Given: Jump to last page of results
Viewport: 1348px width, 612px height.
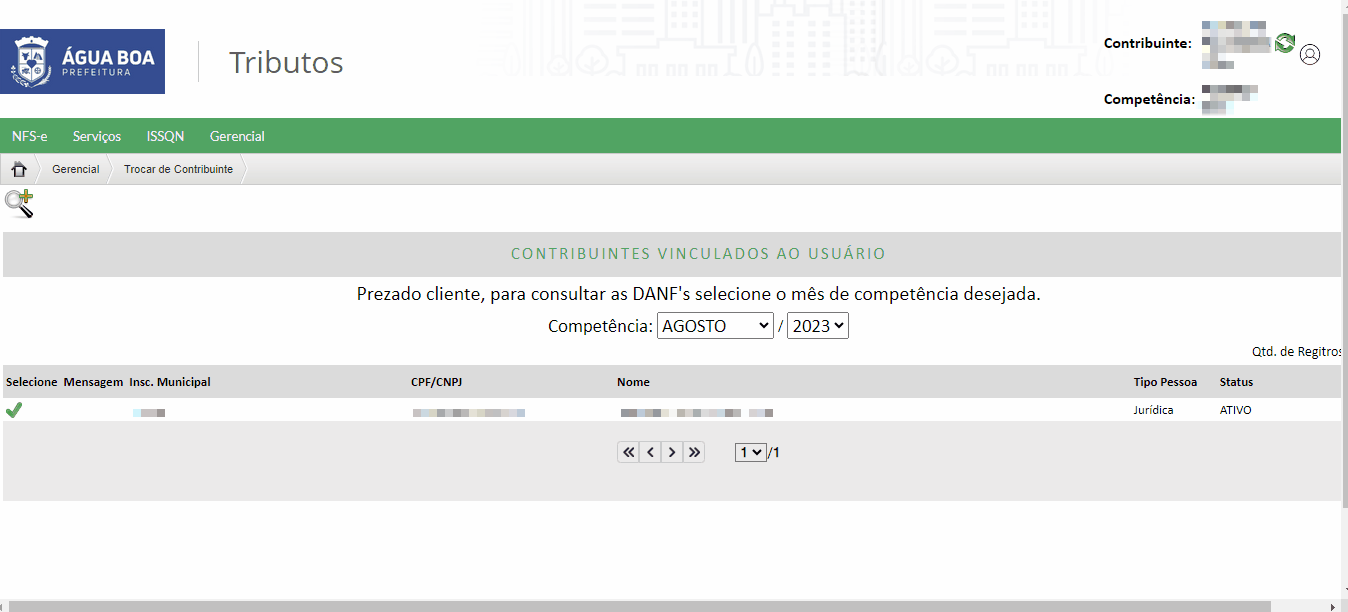Looking at the screenshot, I should coord(694,452).
